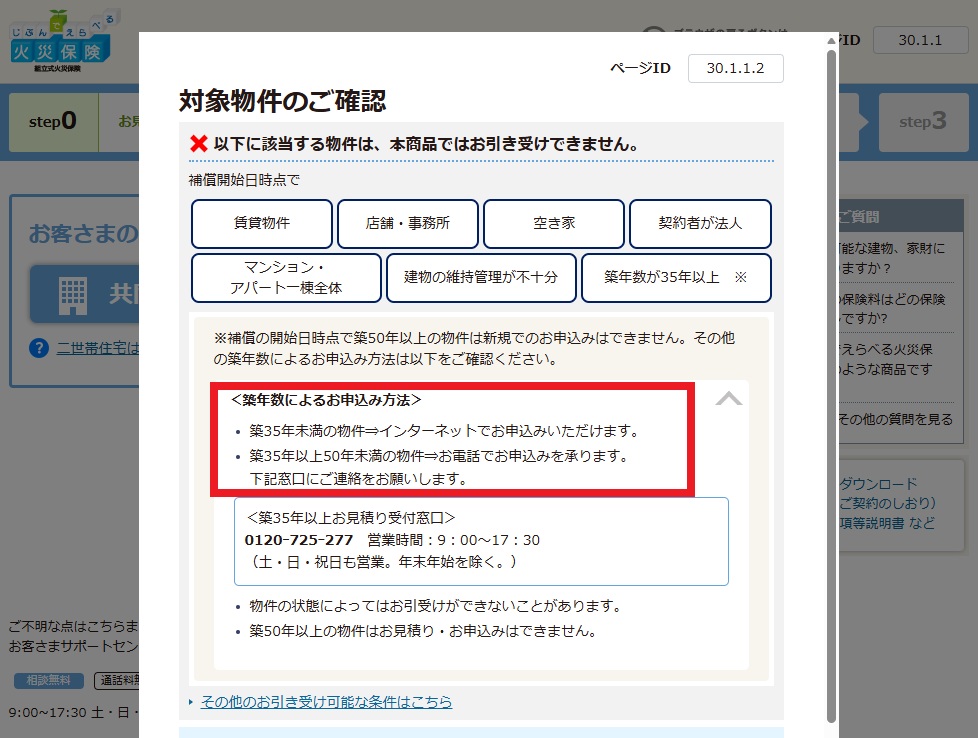The height and width of the screenshot is (738, 978).
Task: Click the 契約者が法人 box
Action: 700,224
